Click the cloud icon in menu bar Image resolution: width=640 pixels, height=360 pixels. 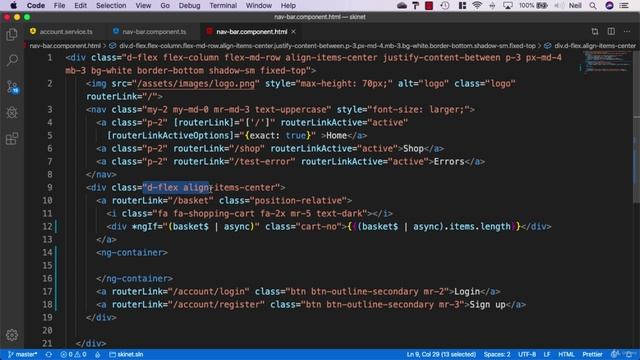[402, 5]
